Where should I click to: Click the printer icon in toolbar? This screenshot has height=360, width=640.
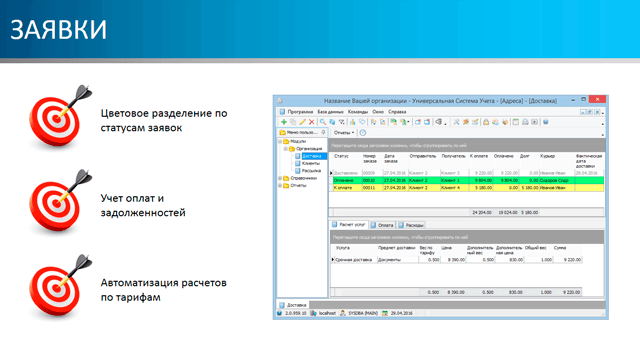tap(525, 122)
